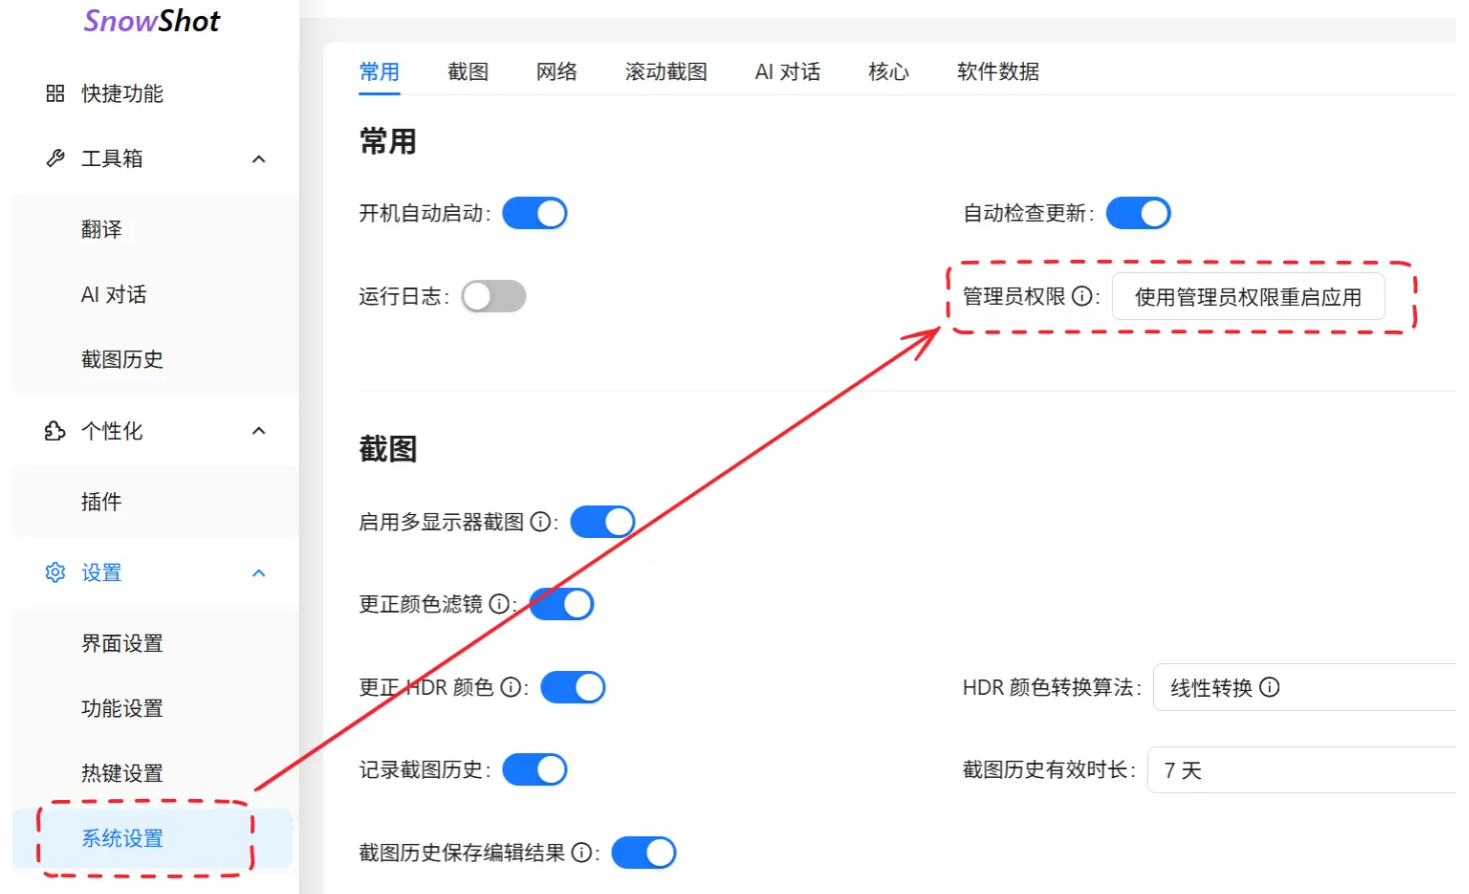Turn off 自动检查更新 switch
Viewport: 1469px width, 894px height.
[1138, 213]
